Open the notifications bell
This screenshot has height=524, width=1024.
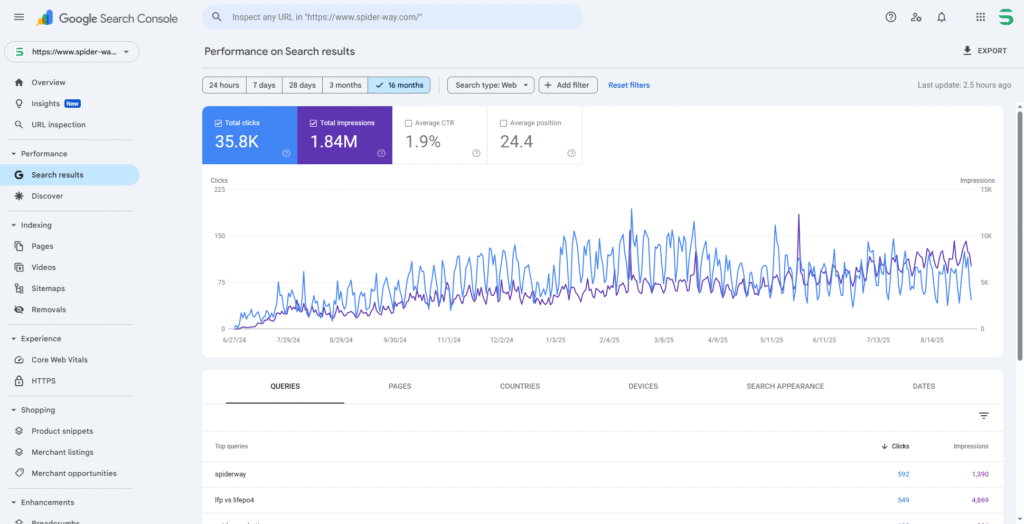point(941,17)
